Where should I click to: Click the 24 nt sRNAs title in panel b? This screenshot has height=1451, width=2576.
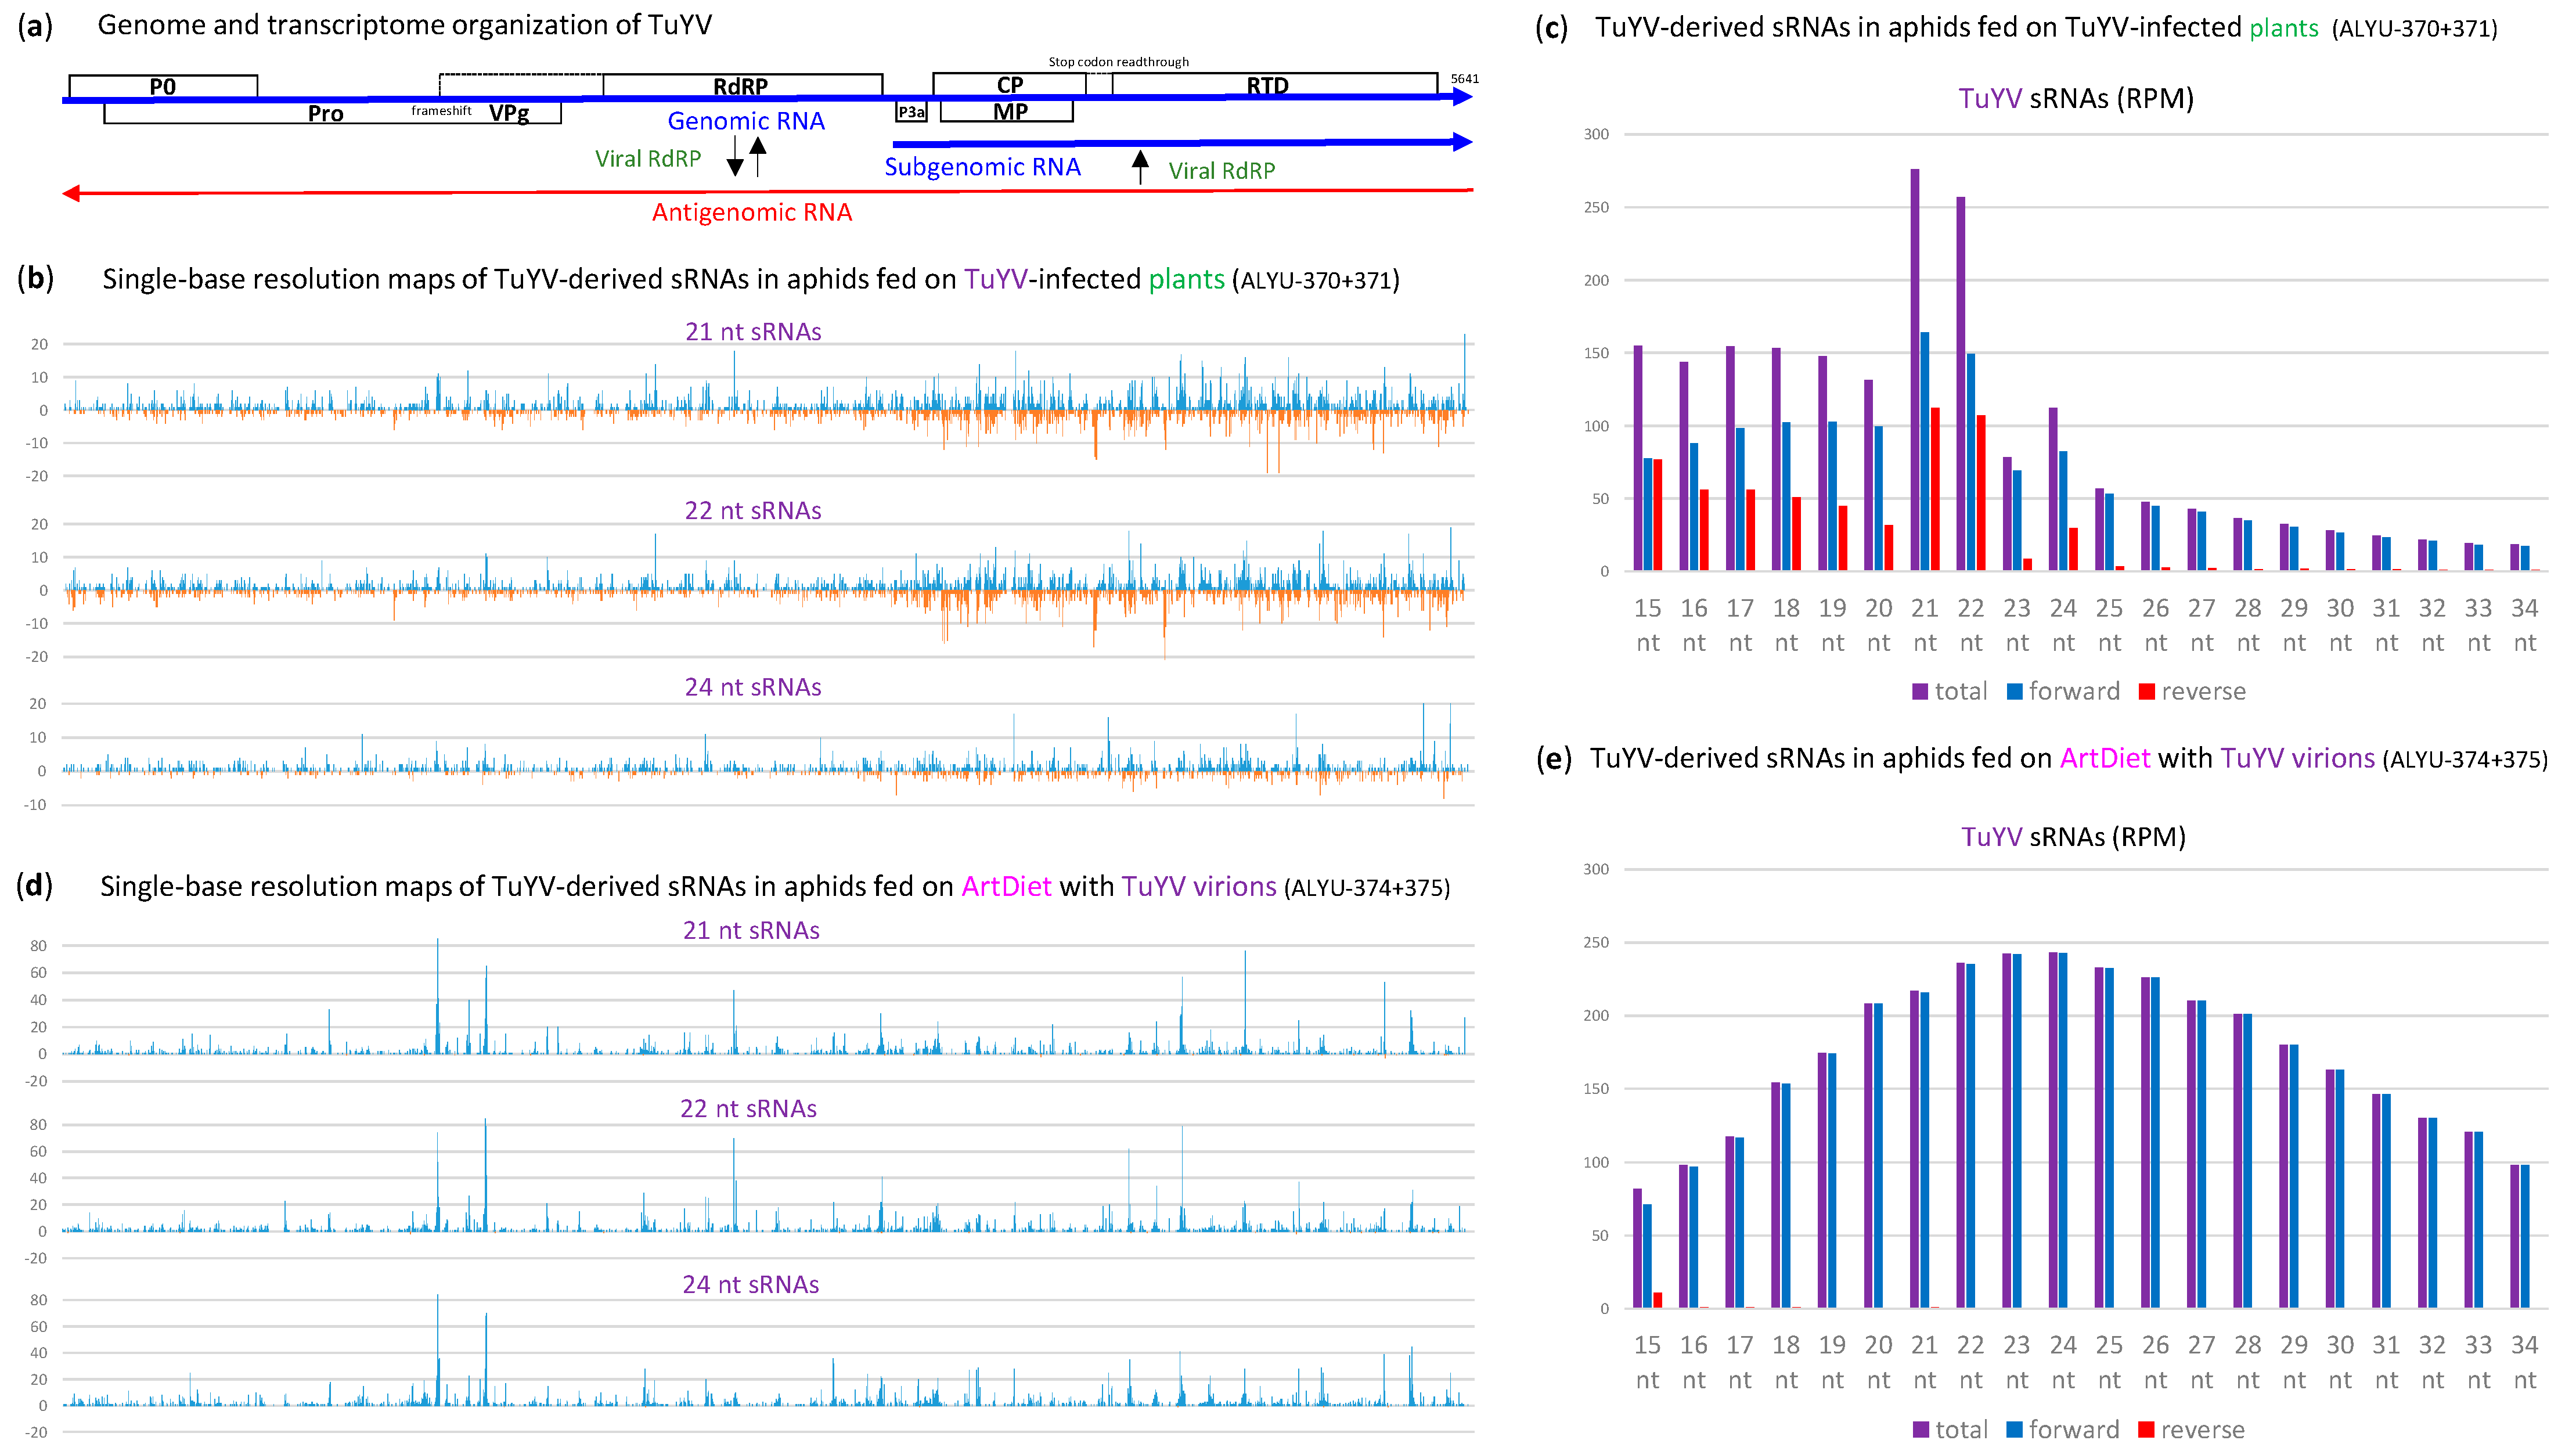(752, 688)
